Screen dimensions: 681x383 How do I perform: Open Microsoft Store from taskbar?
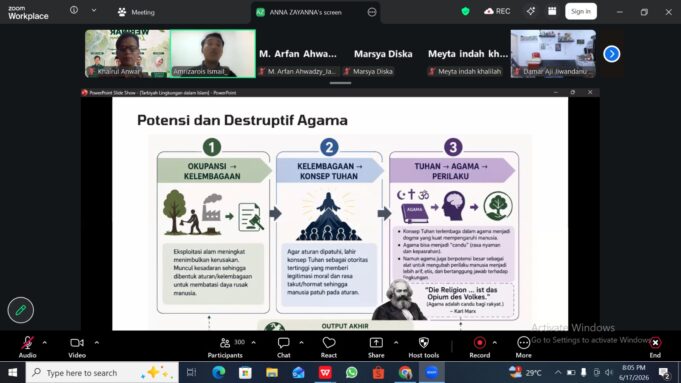pos(245,373)
